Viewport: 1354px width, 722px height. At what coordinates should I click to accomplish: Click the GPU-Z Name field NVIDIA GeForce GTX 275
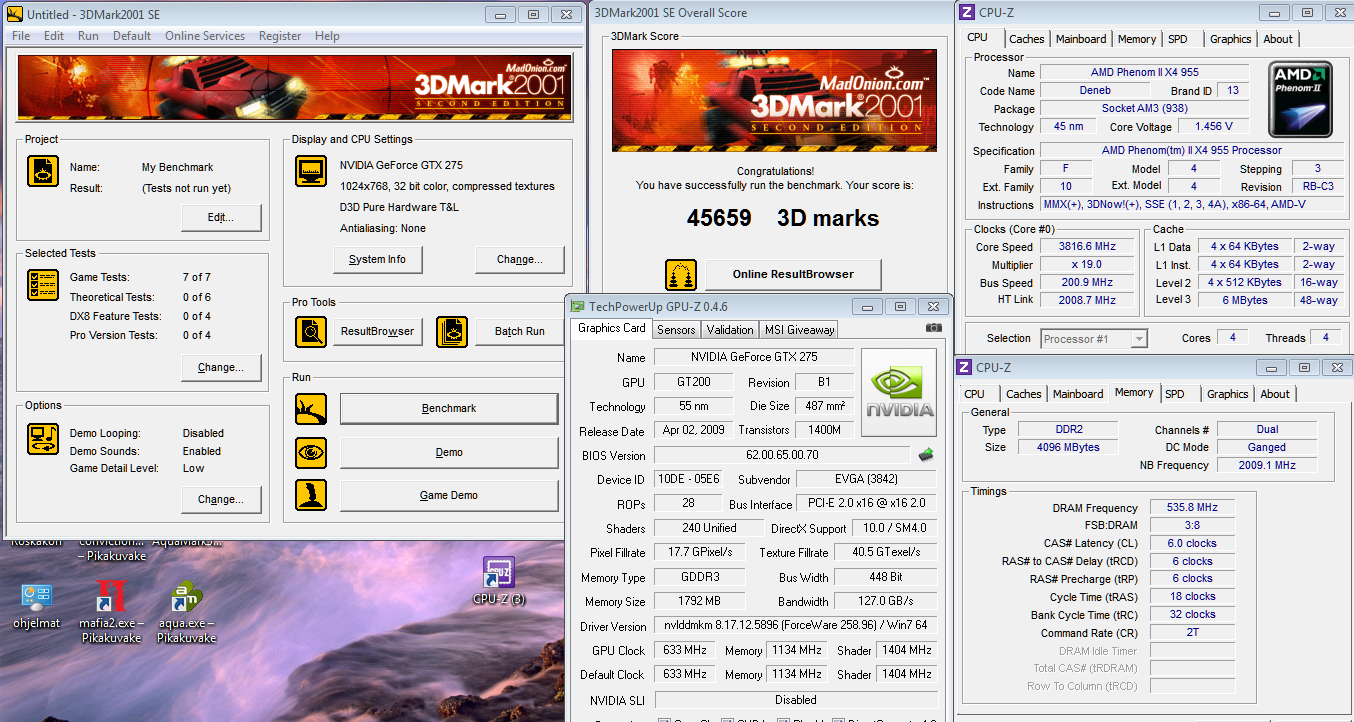(x=754, y=357)
